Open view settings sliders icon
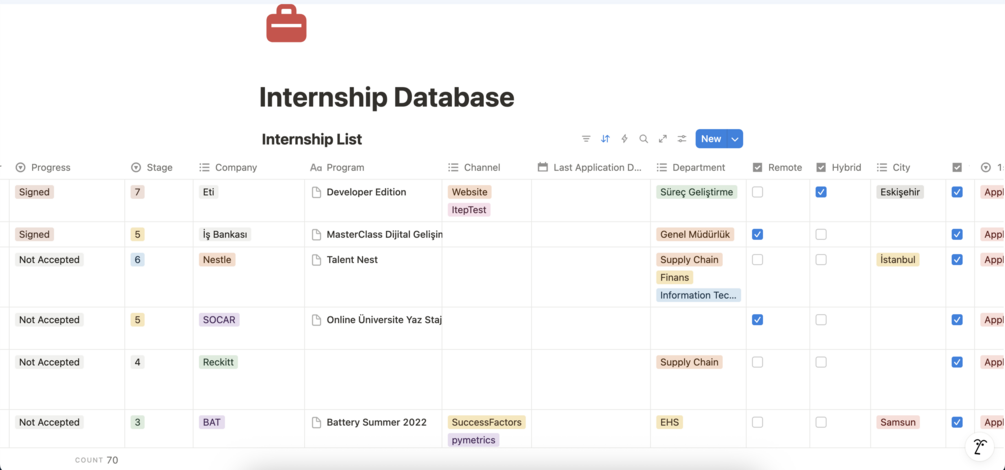This screenshot has width=1005, height=470. click(x=682, y=139)
